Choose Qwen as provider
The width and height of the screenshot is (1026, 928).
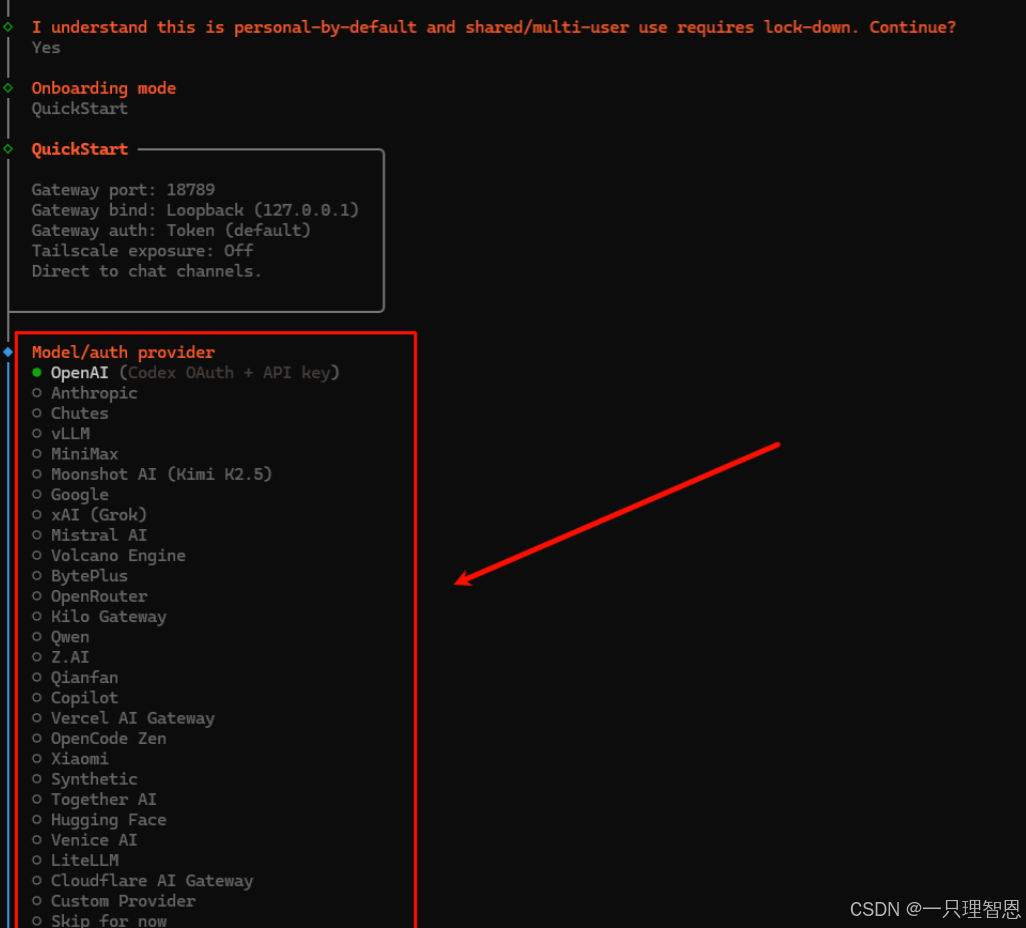click(60, 636)
